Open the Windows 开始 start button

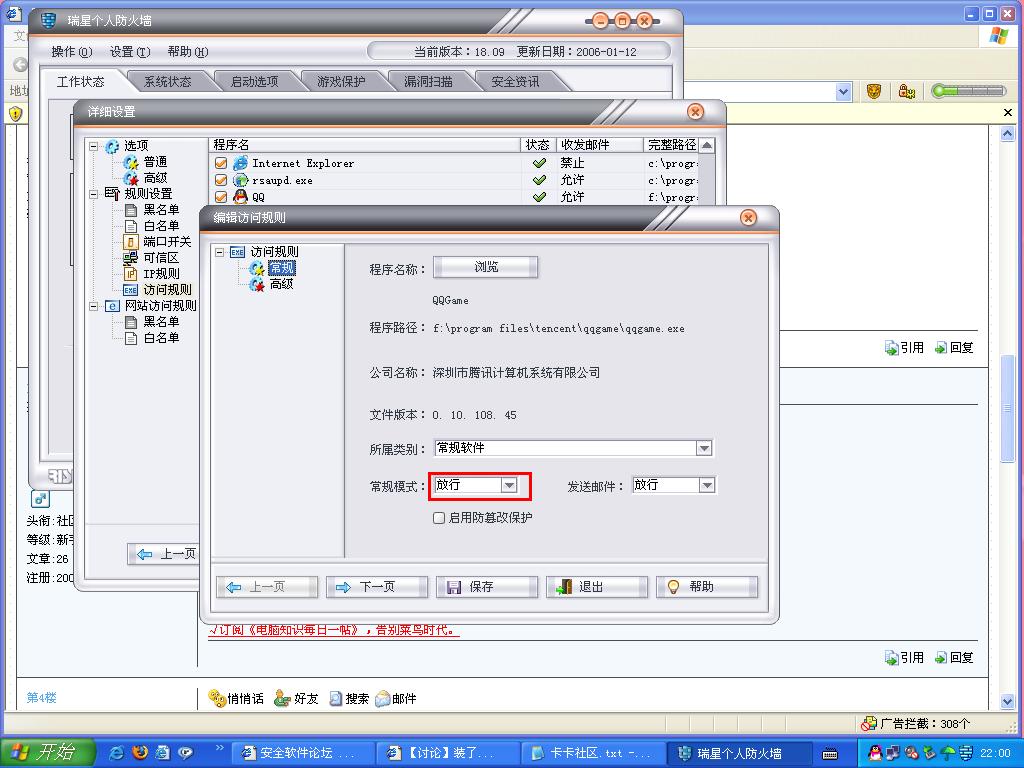point(48,753)
